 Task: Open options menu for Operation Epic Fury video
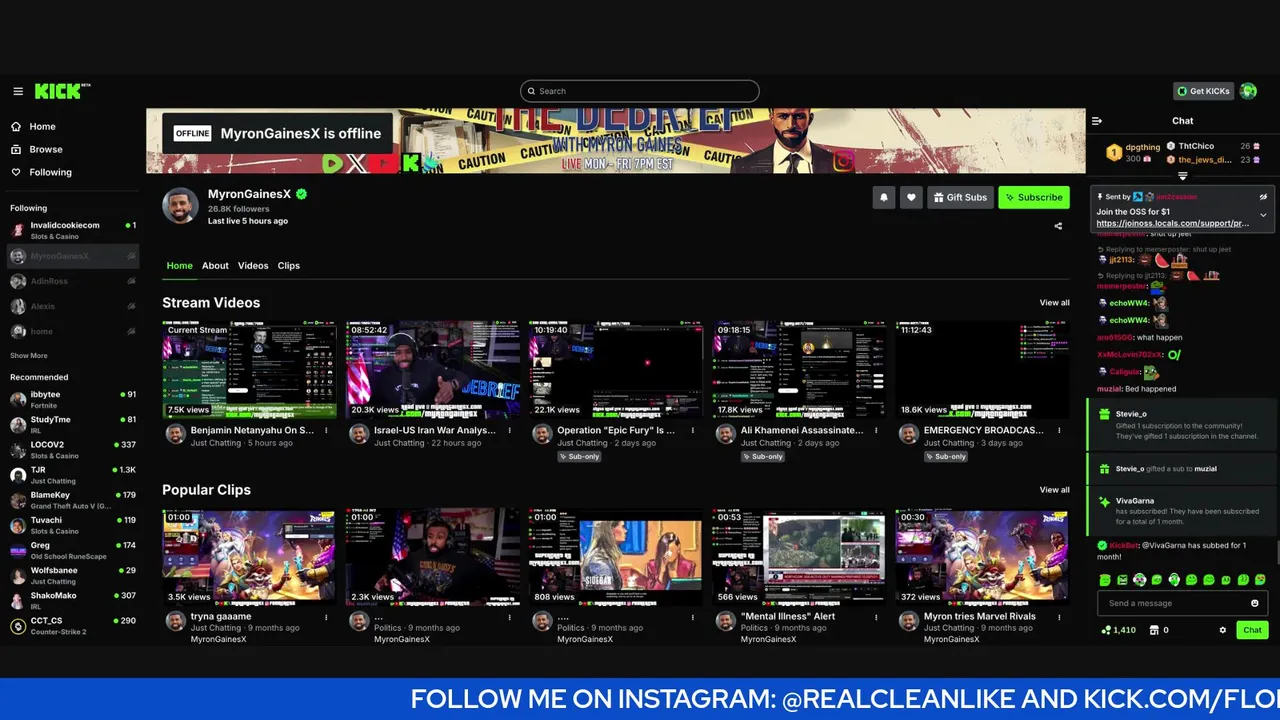point(692,431)
